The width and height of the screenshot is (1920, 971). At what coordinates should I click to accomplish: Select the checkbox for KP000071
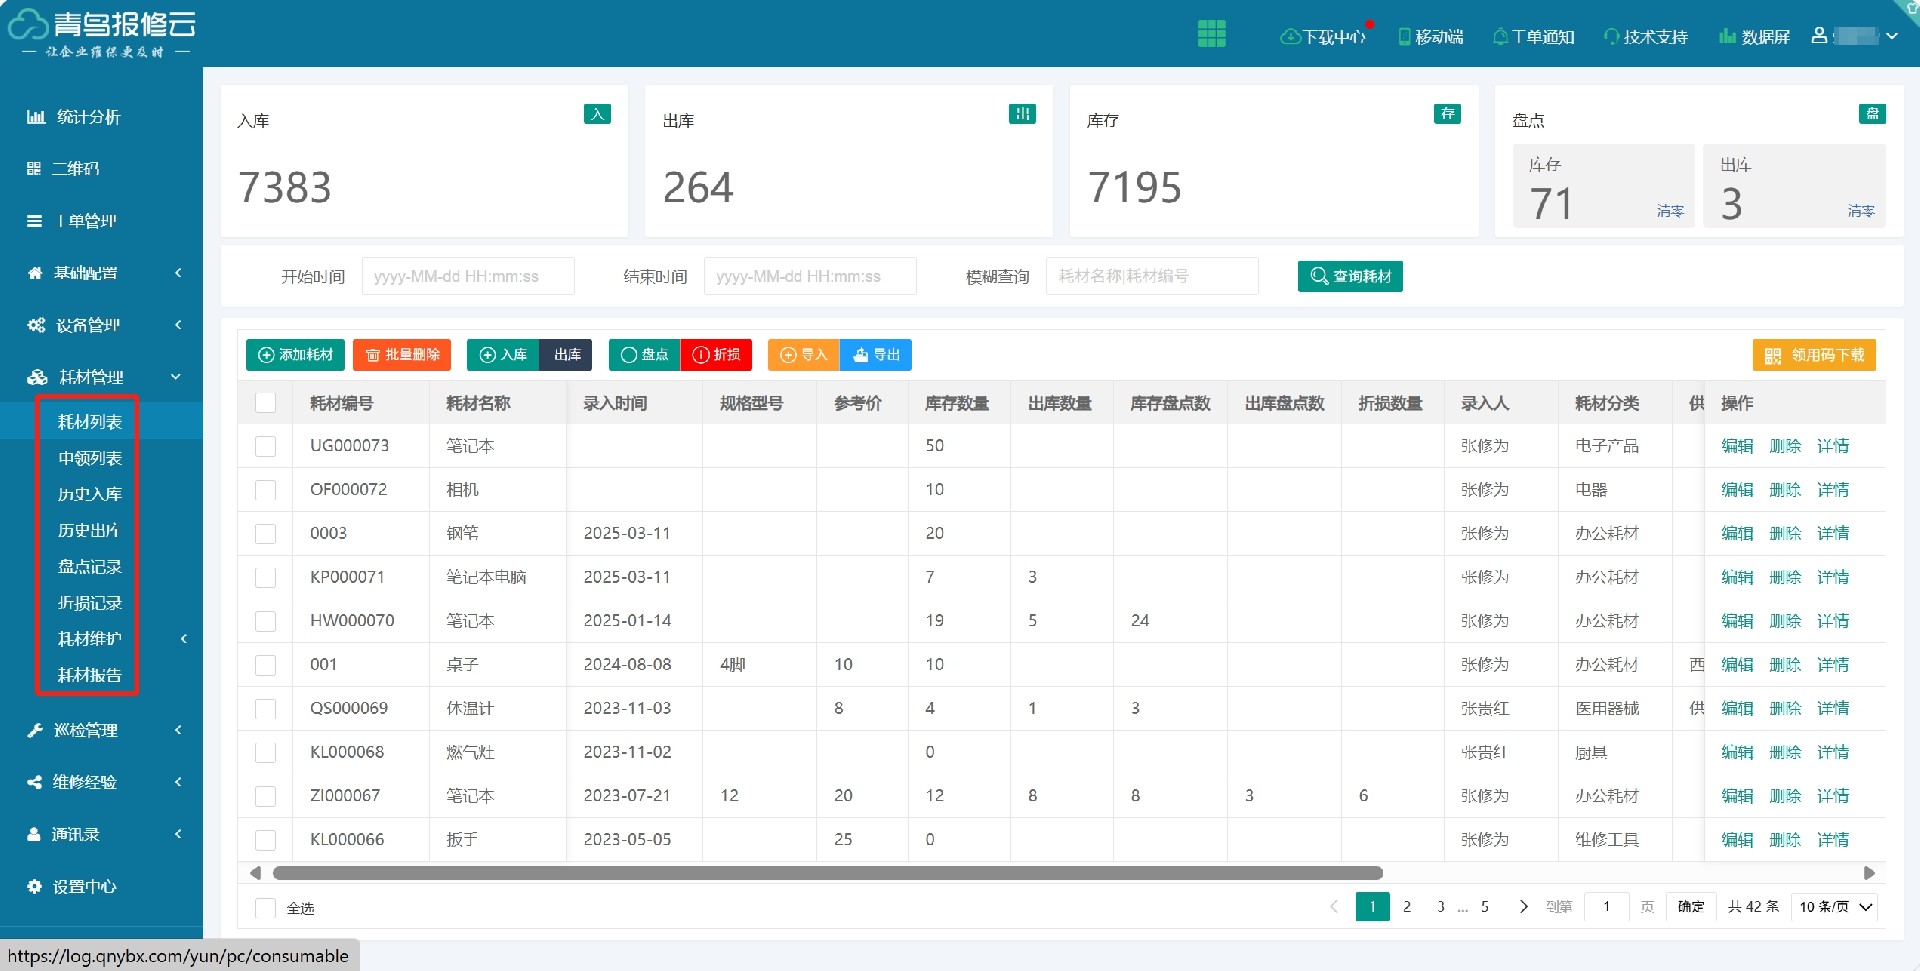(265, 577)
